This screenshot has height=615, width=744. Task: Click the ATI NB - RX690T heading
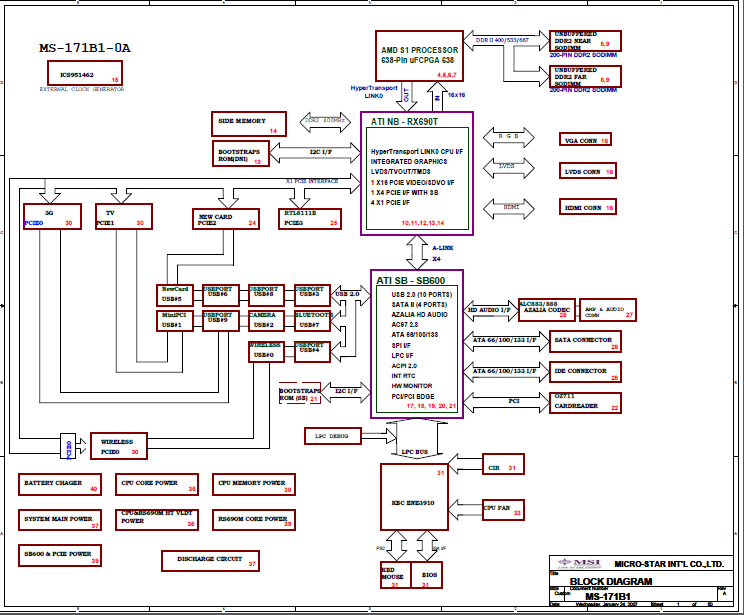click(x=404, y=121)
